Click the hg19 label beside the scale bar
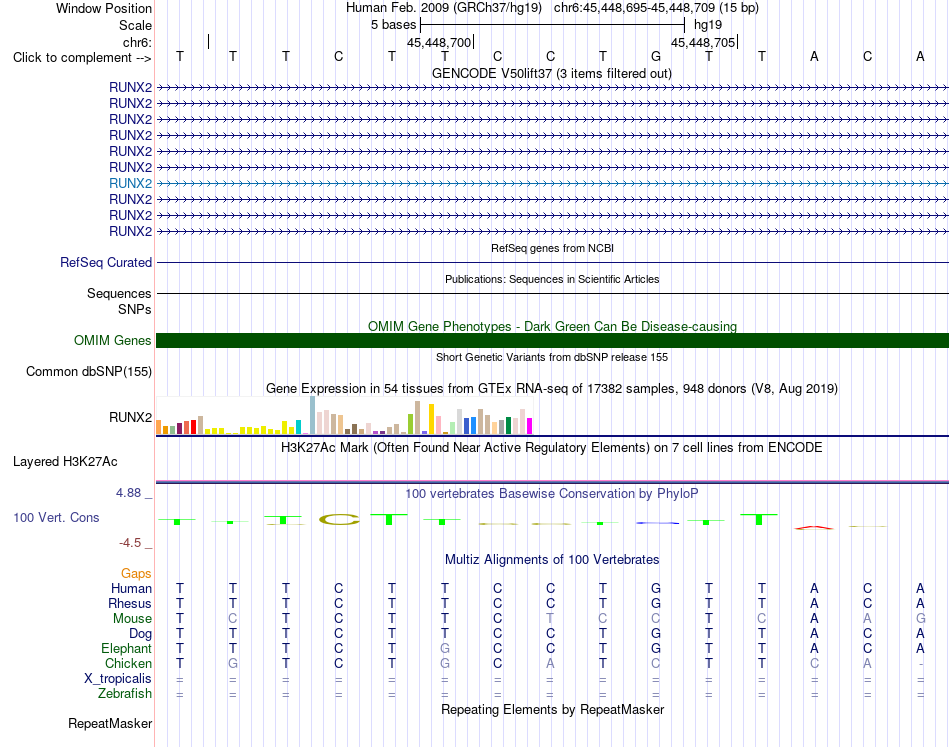The width and height of the screenshot is (950, 747). pos(708,25)
